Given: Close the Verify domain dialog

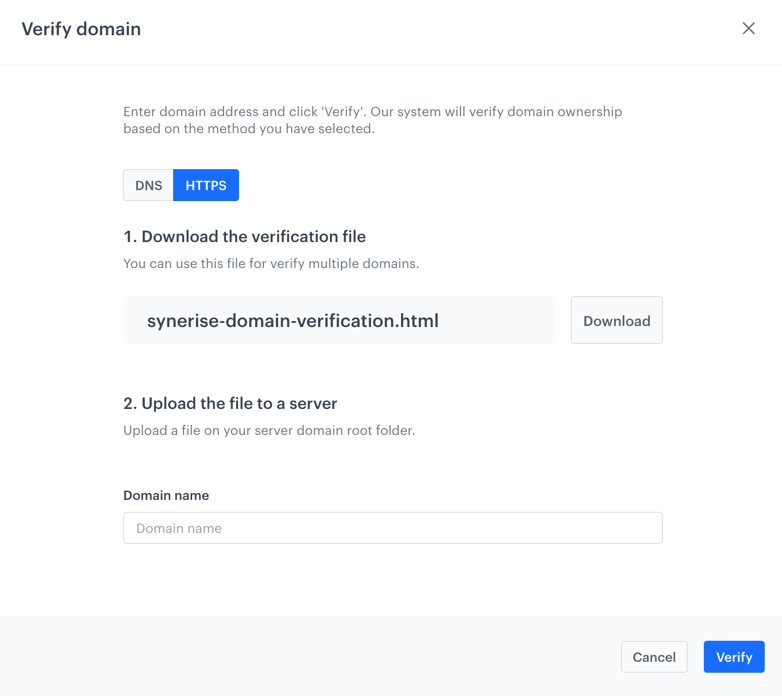Looking at the screenshot, I should tap(748, 28).
